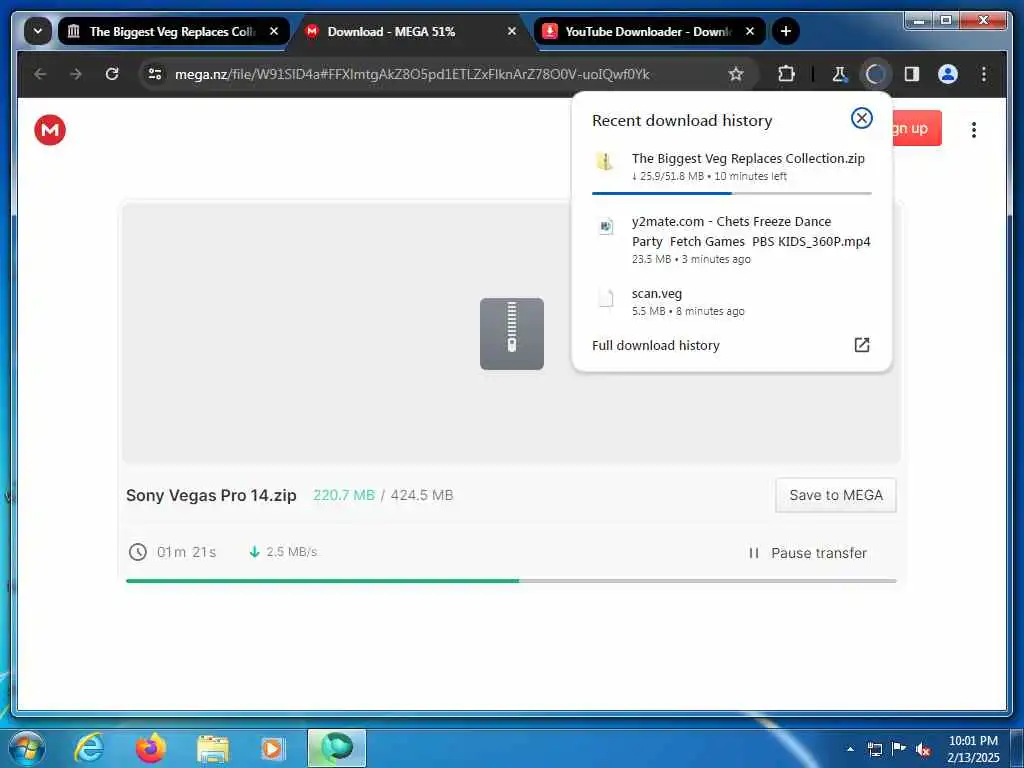Launch Firefox from taskbar

coord(150,748)
